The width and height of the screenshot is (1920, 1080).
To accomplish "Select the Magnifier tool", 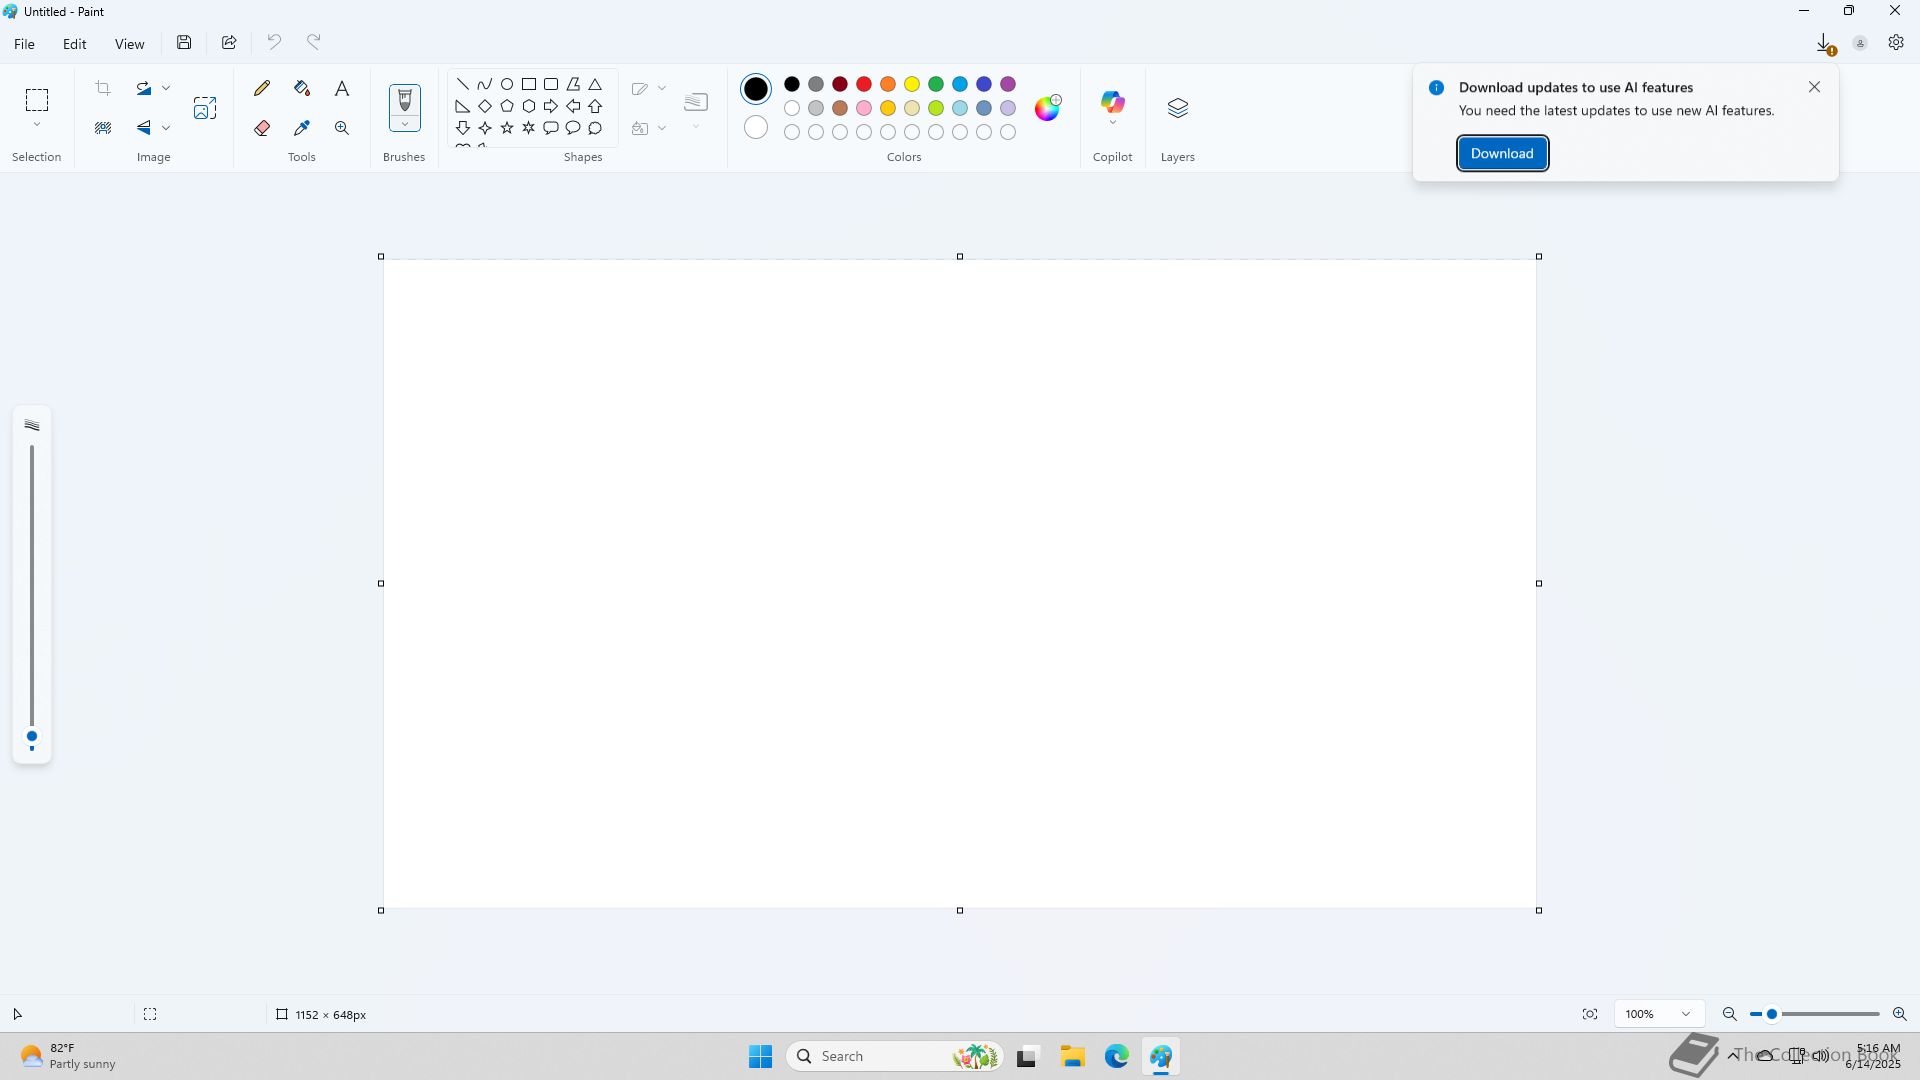I will tap(342, 128).
